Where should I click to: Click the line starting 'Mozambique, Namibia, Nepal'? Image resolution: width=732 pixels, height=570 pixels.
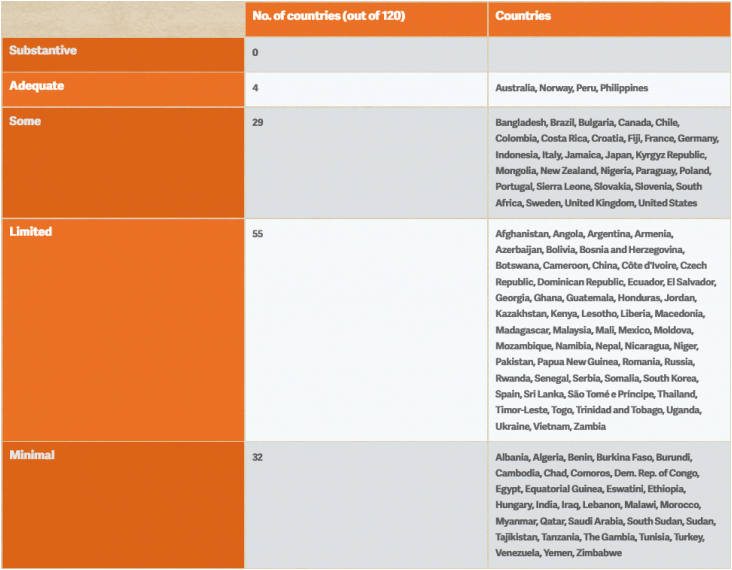[x=597, y=346]
